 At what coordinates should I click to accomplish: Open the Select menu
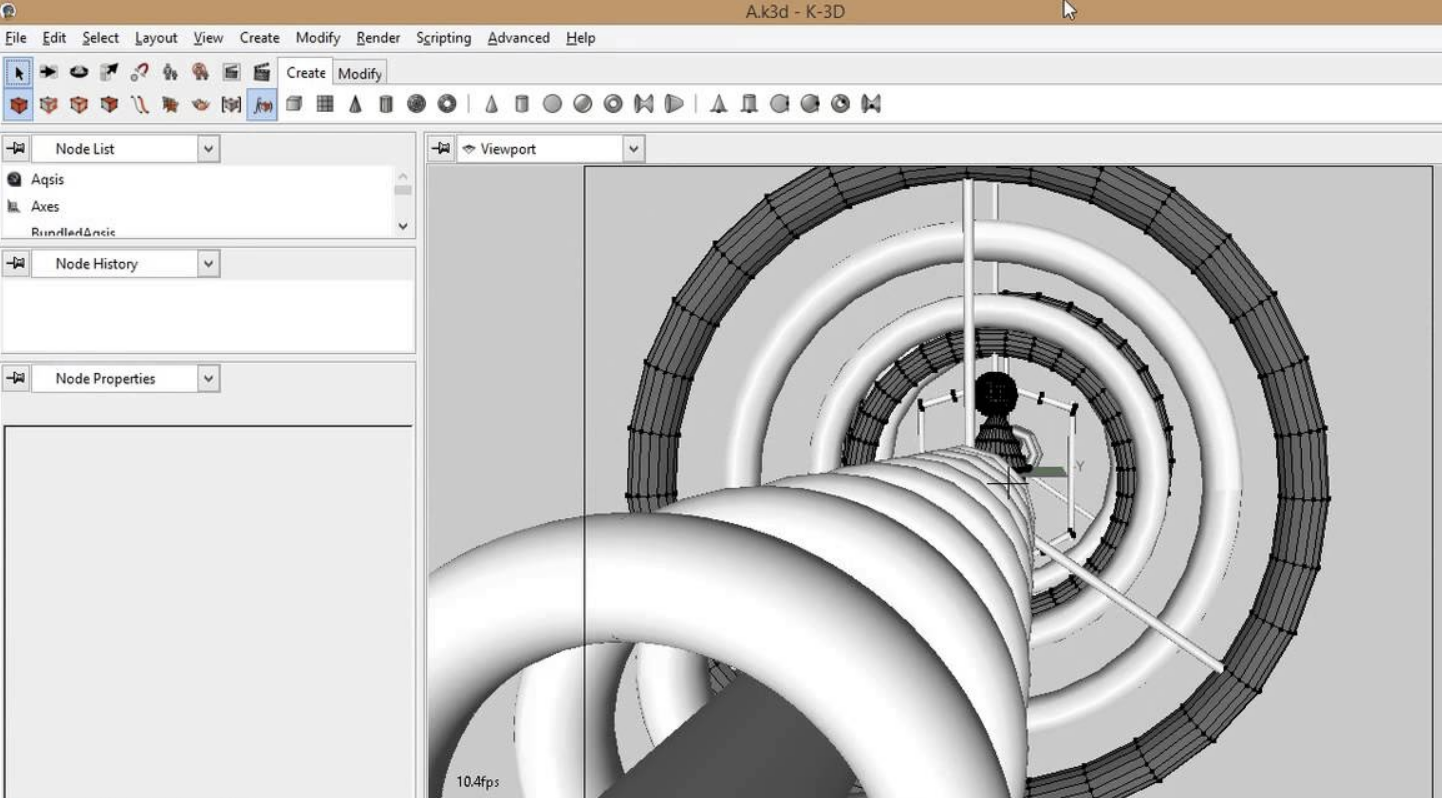click(100, 38)
